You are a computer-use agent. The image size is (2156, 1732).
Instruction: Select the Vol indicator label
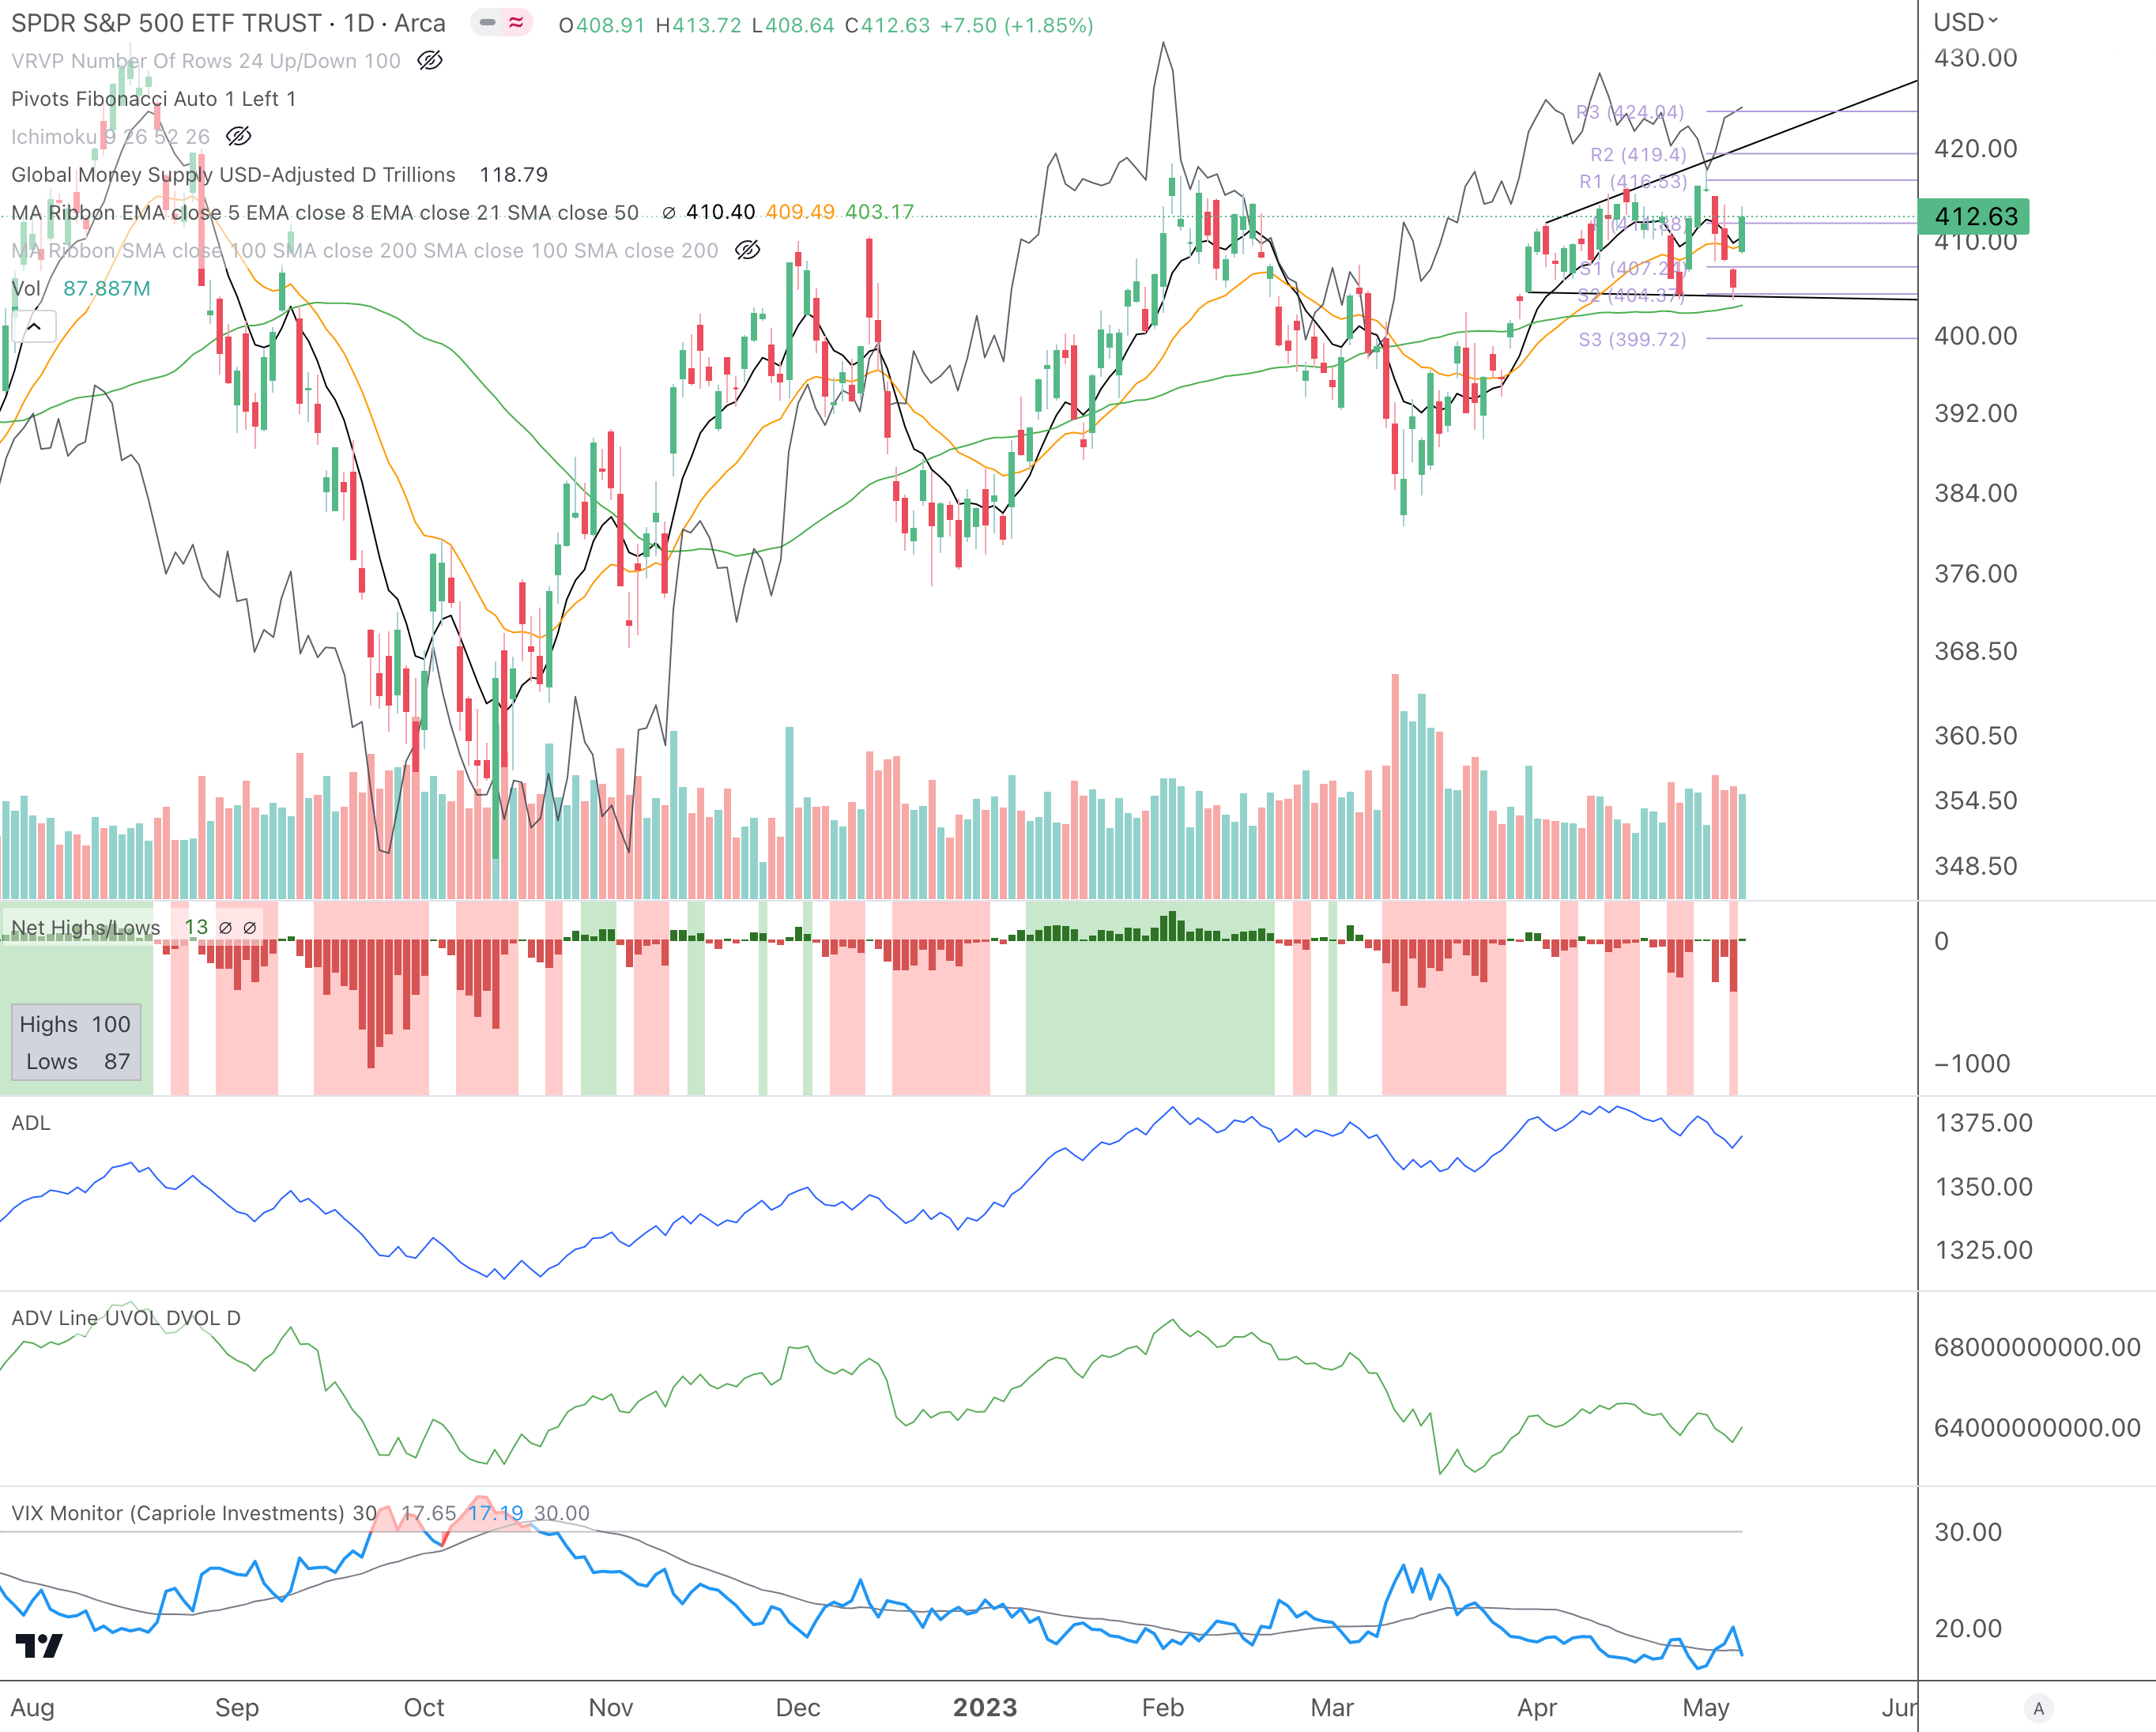click(x=26, y=289)
